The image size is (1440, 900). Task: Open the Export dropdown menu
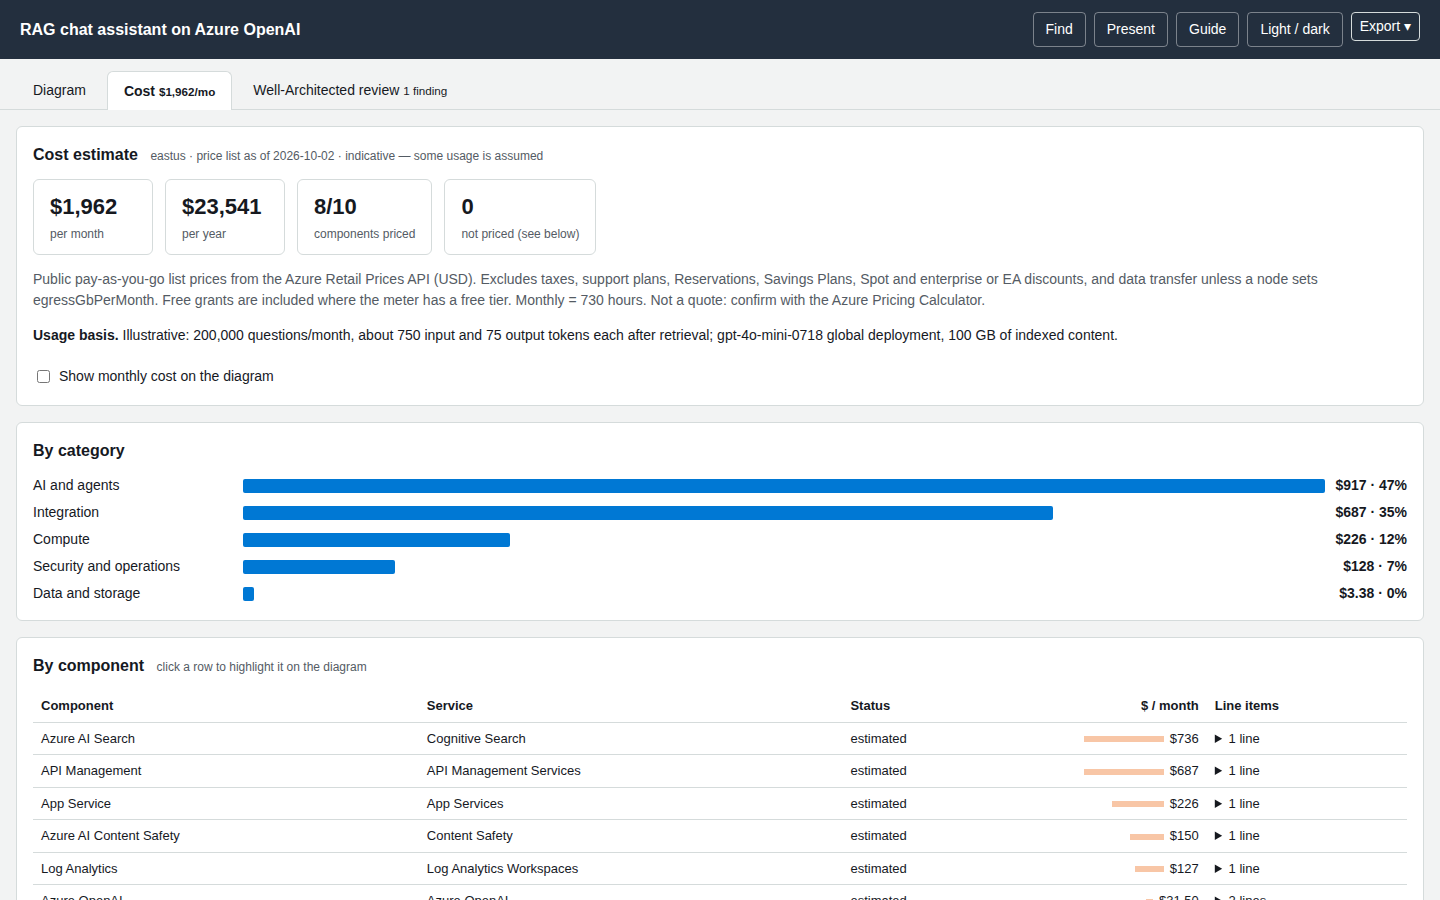pyautogui.click(x=1385, y=27)
